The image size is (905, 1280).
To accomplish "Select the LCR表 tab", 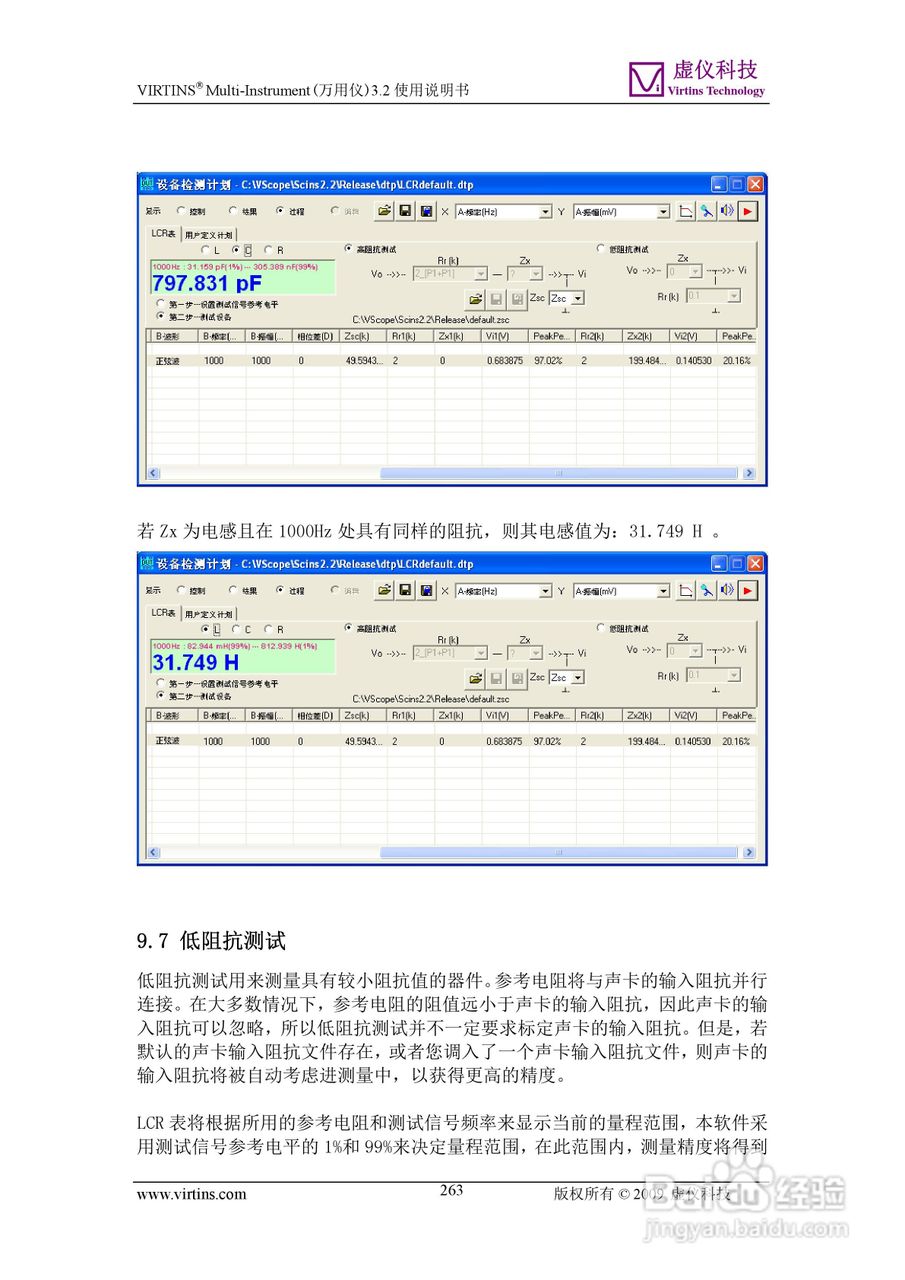I will point(162,234).
